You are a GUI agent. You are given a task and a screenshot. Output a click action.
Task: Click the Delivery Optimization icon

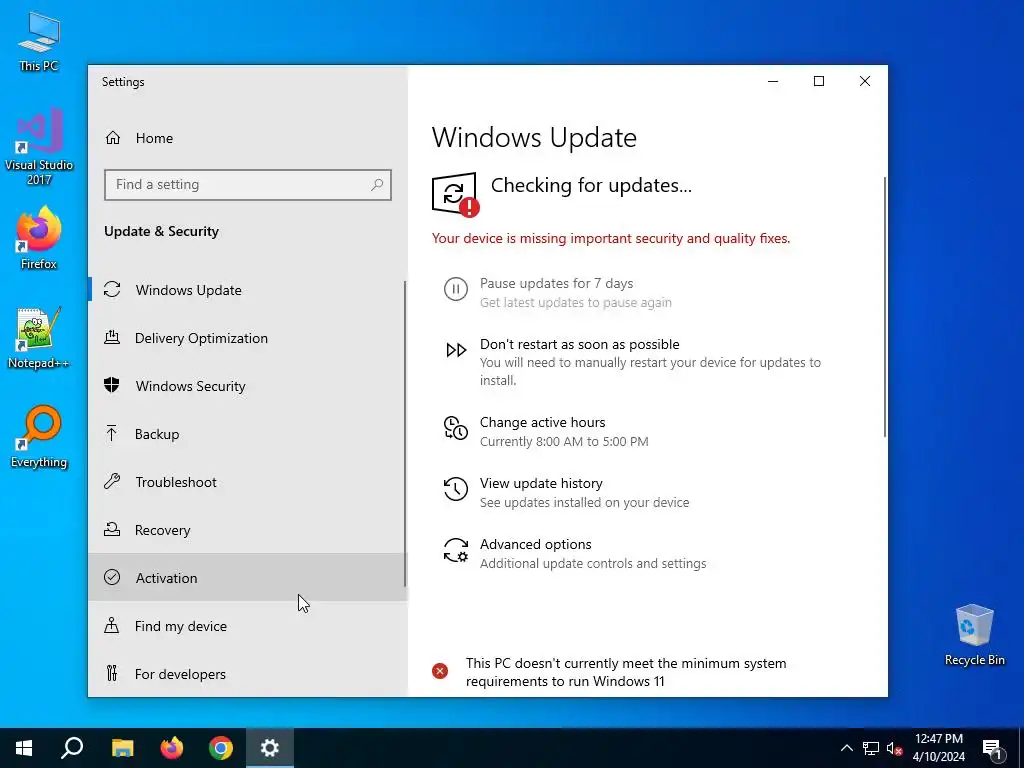click(x=112, y=338)
